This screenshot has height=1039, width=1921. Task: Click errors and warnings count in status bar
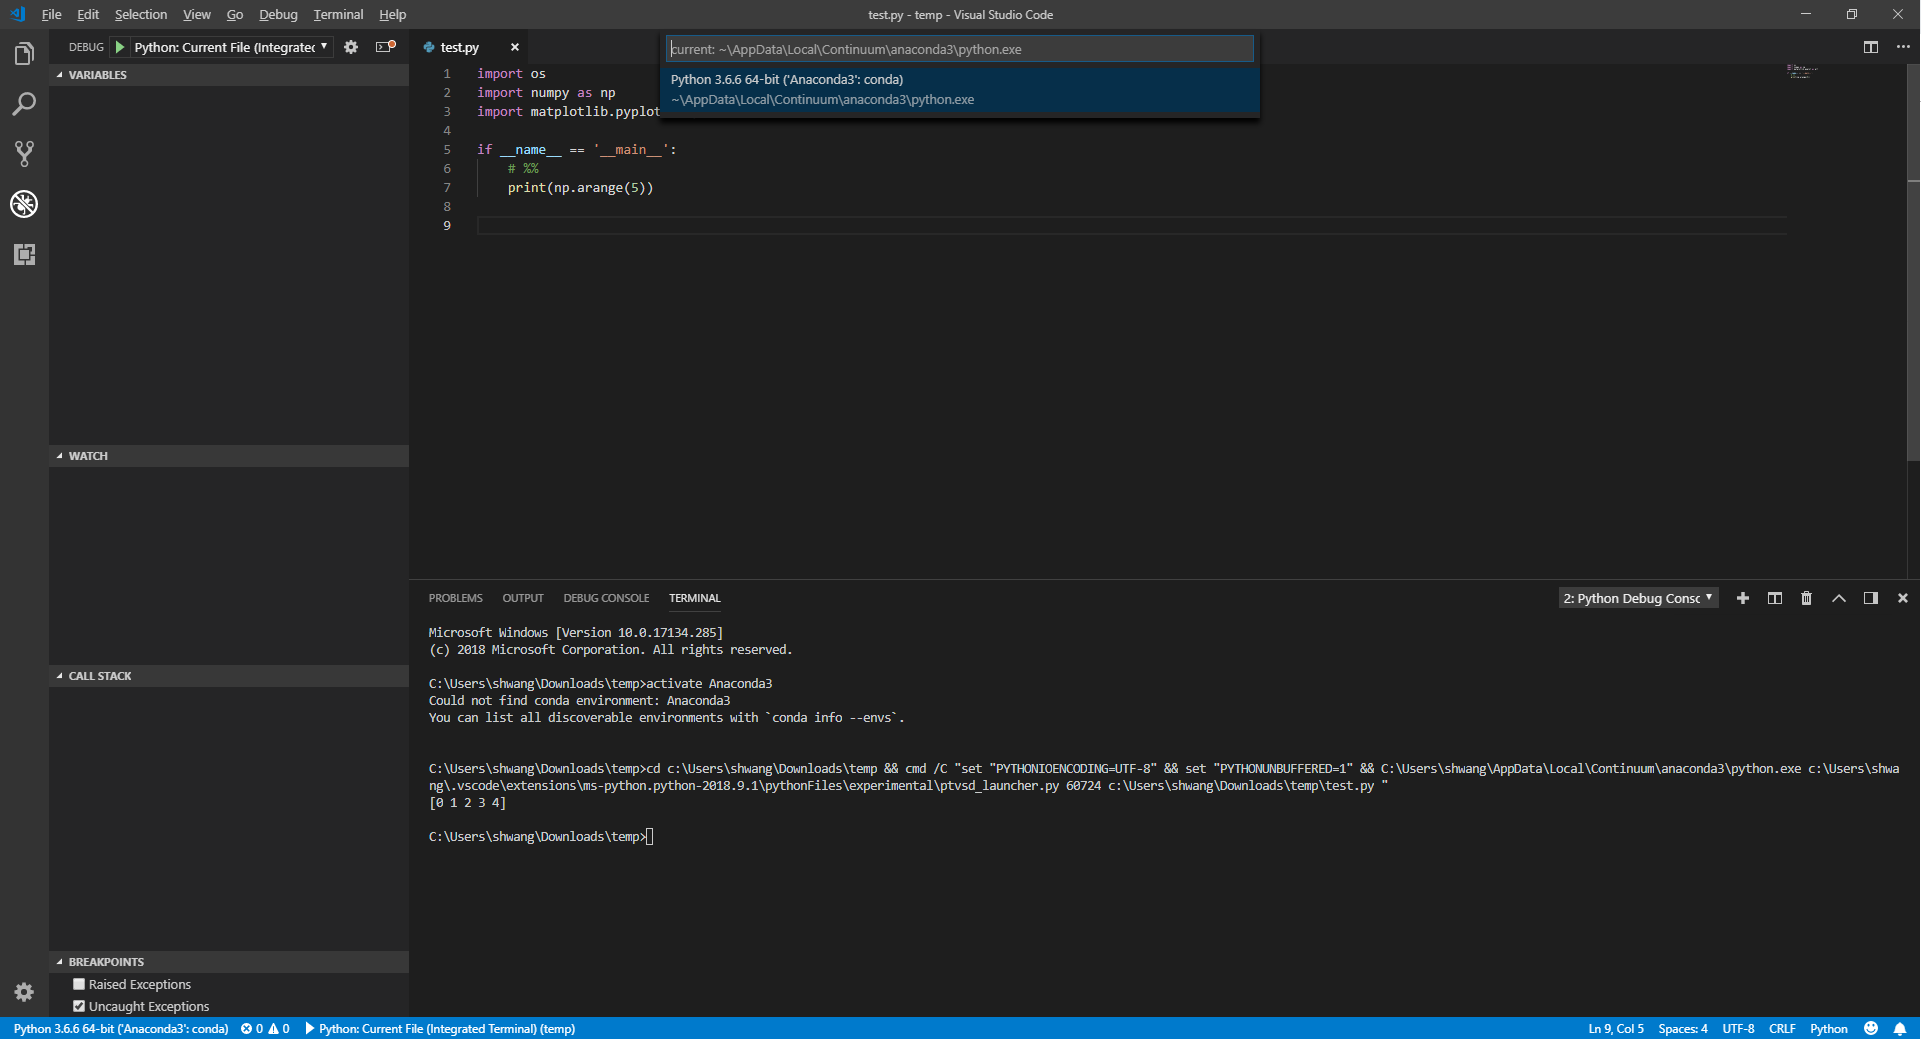(x=265, y=1028)
